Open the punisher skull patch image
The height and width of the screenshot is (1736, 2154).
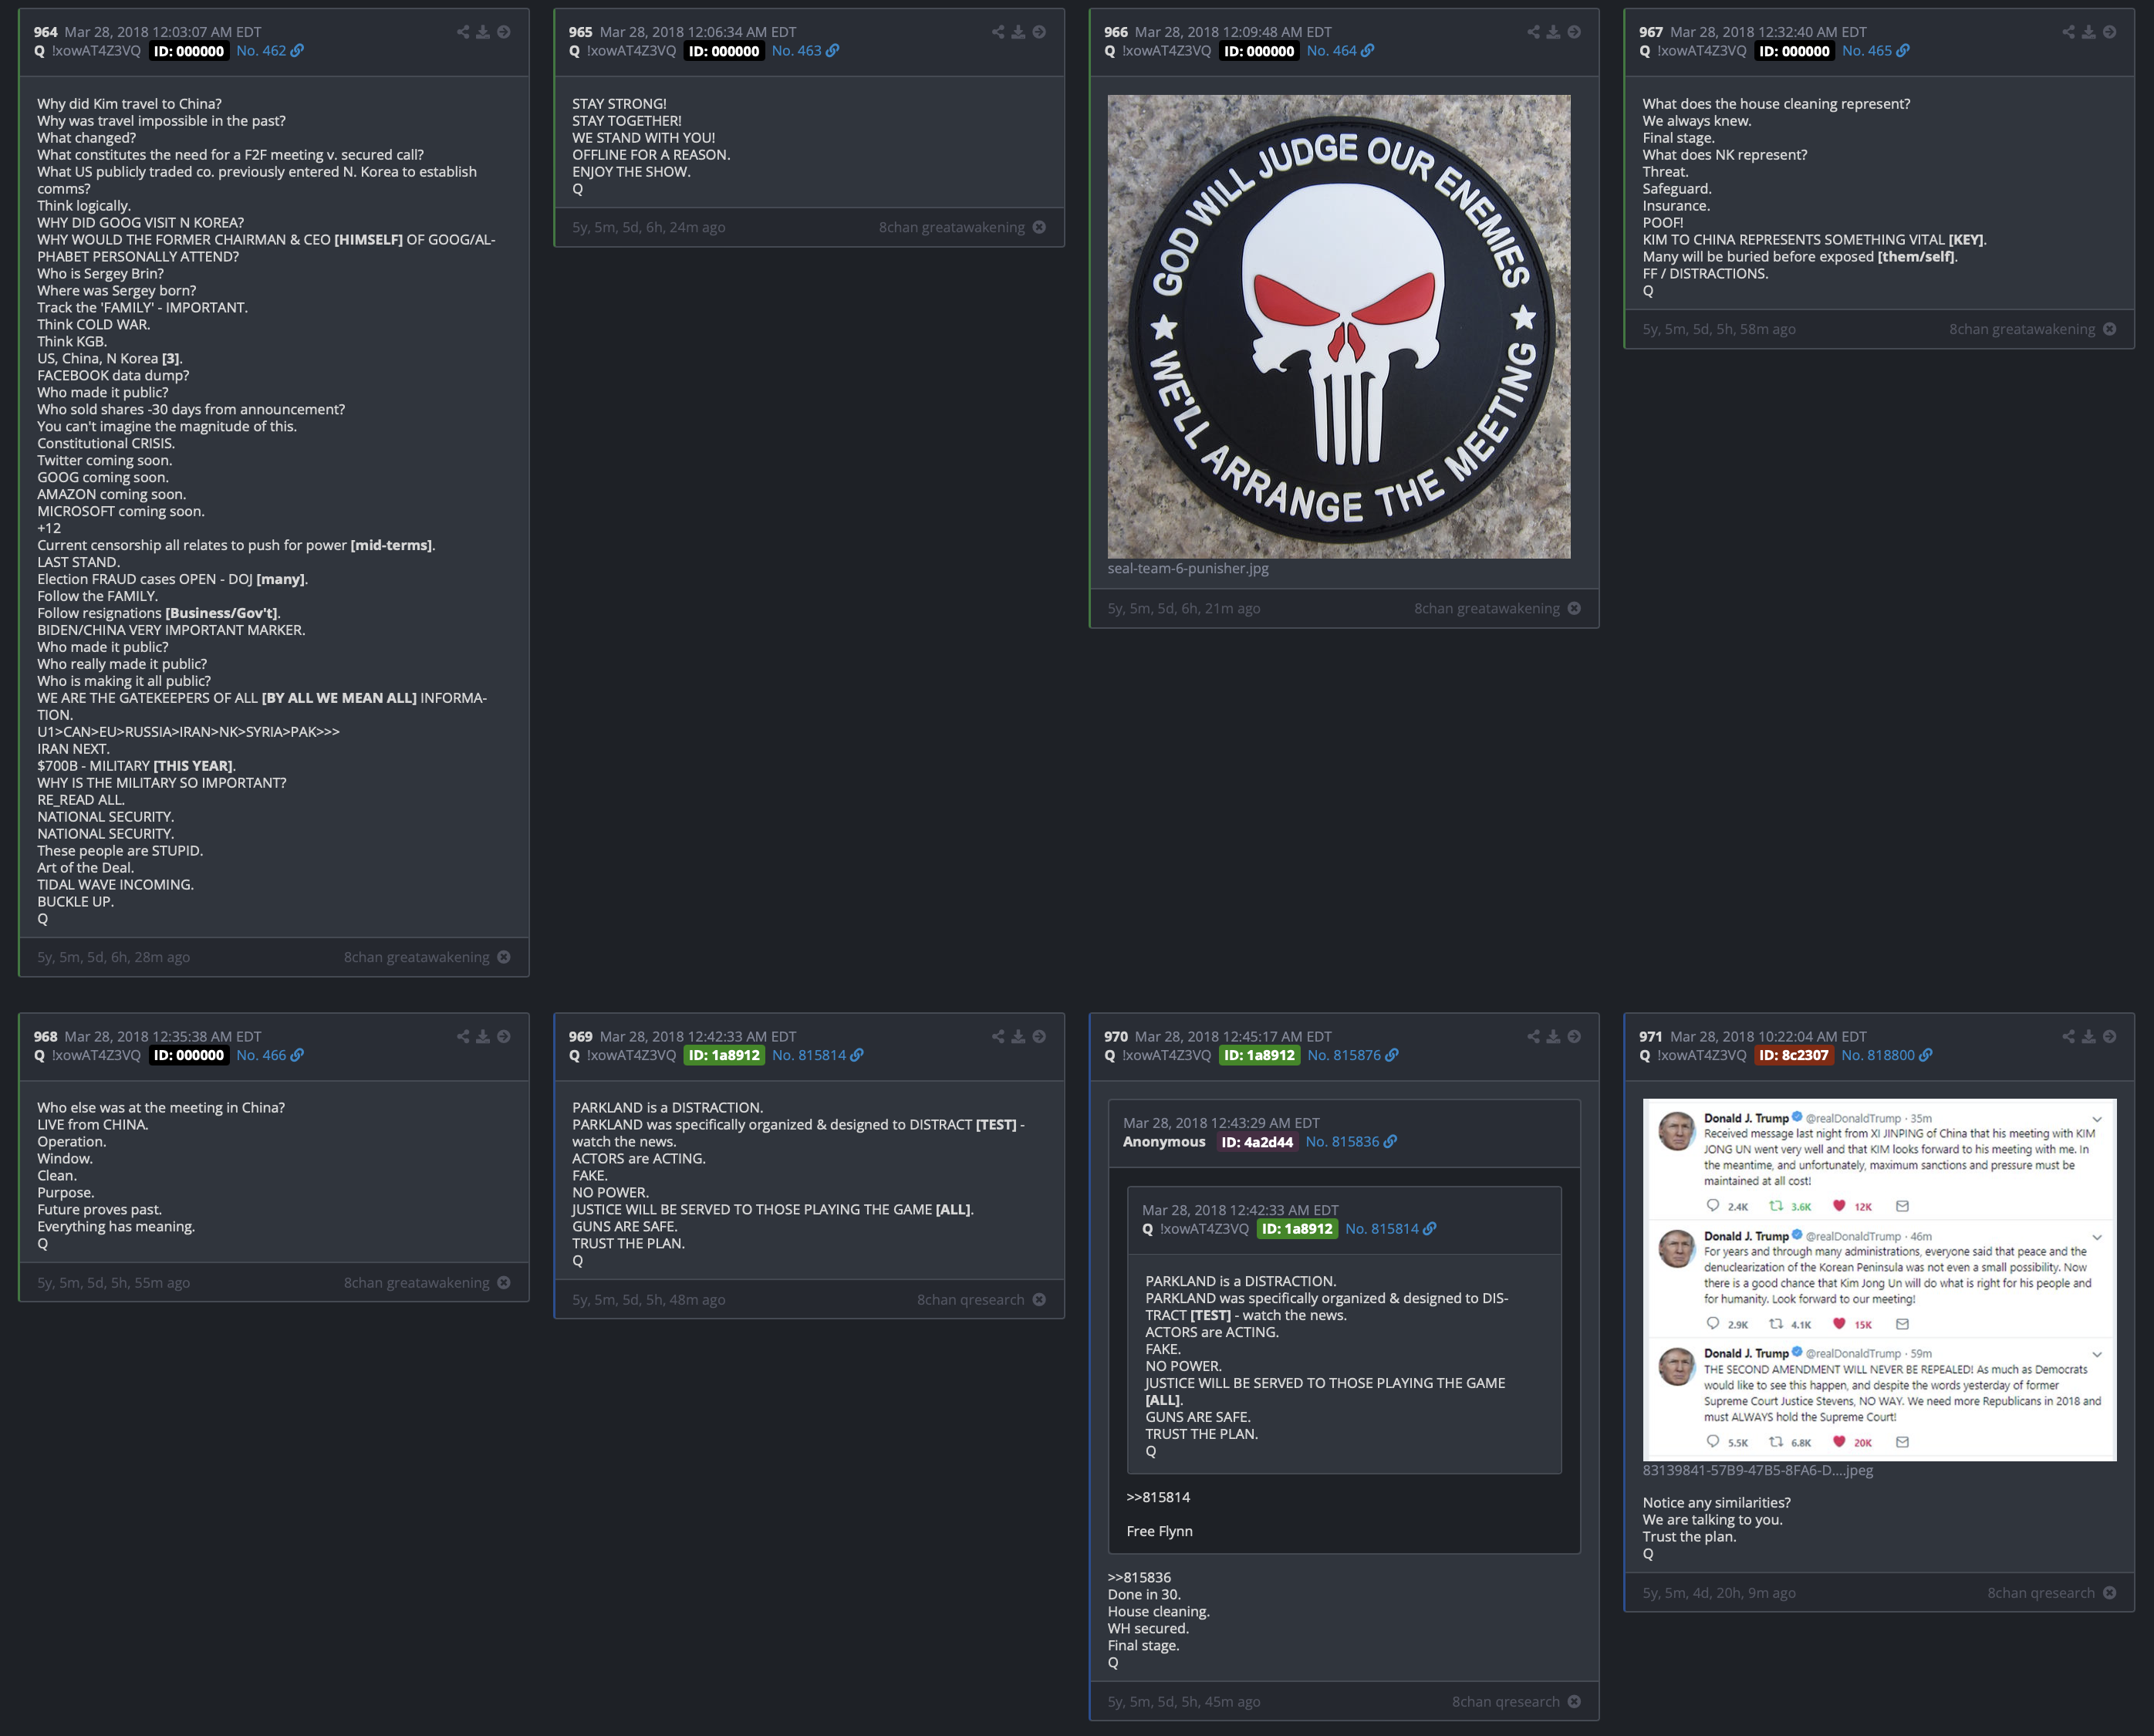[x=1339, y=326]
